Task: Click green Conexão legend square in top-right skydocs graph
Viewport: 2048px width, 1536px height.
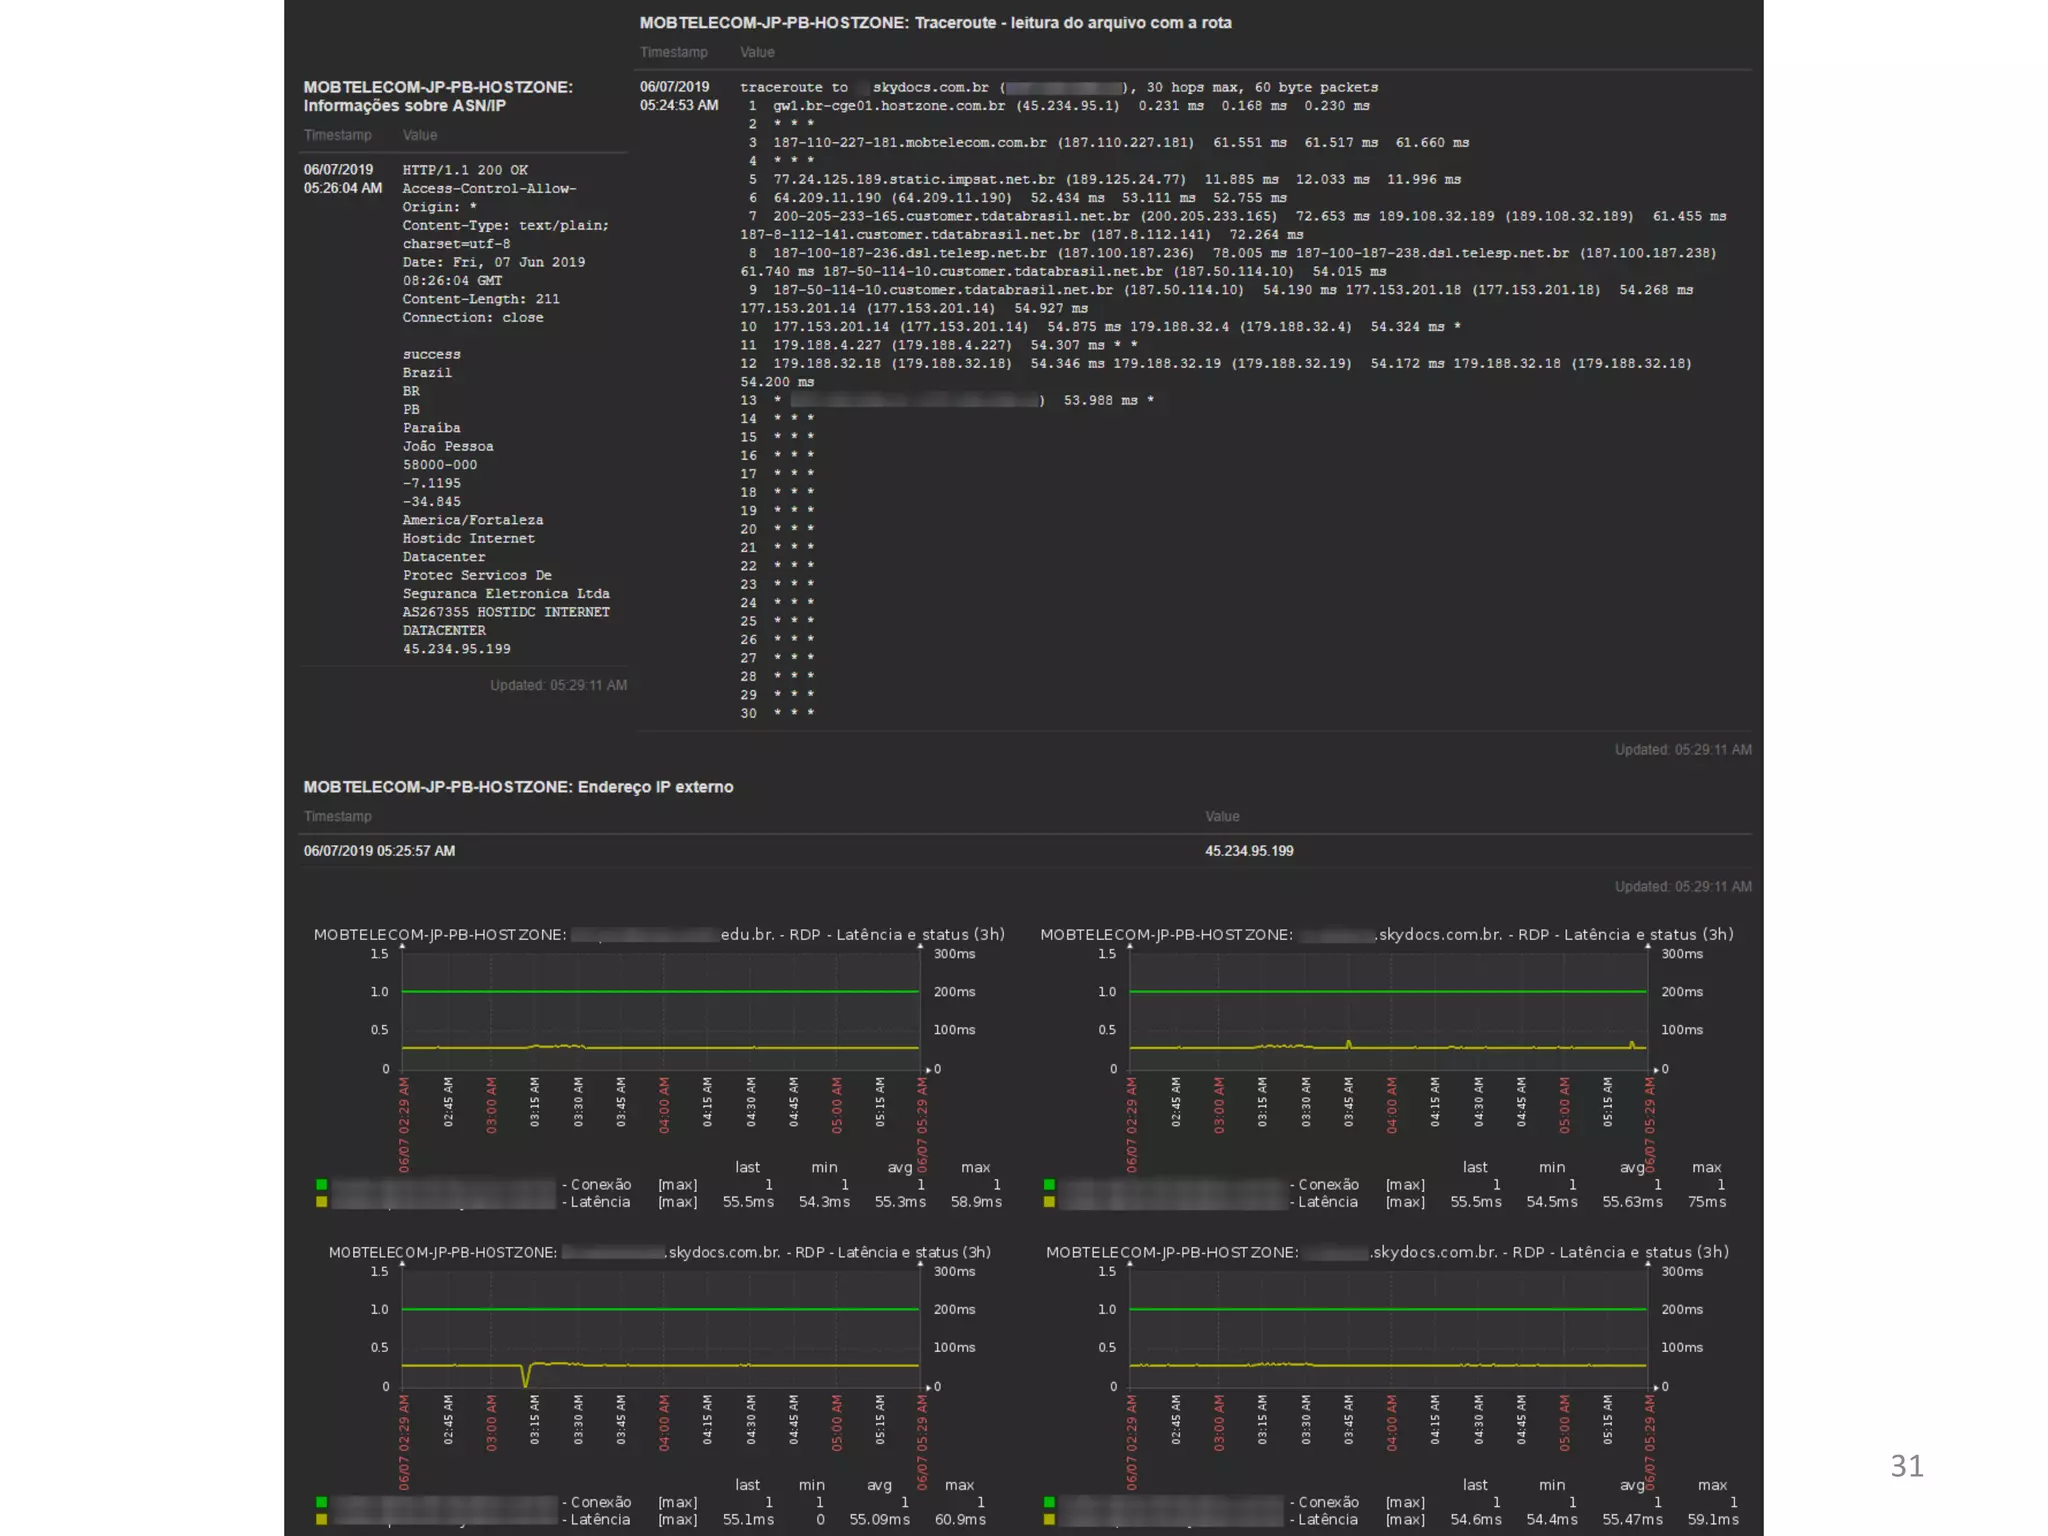Action: pos(1049,1184)
